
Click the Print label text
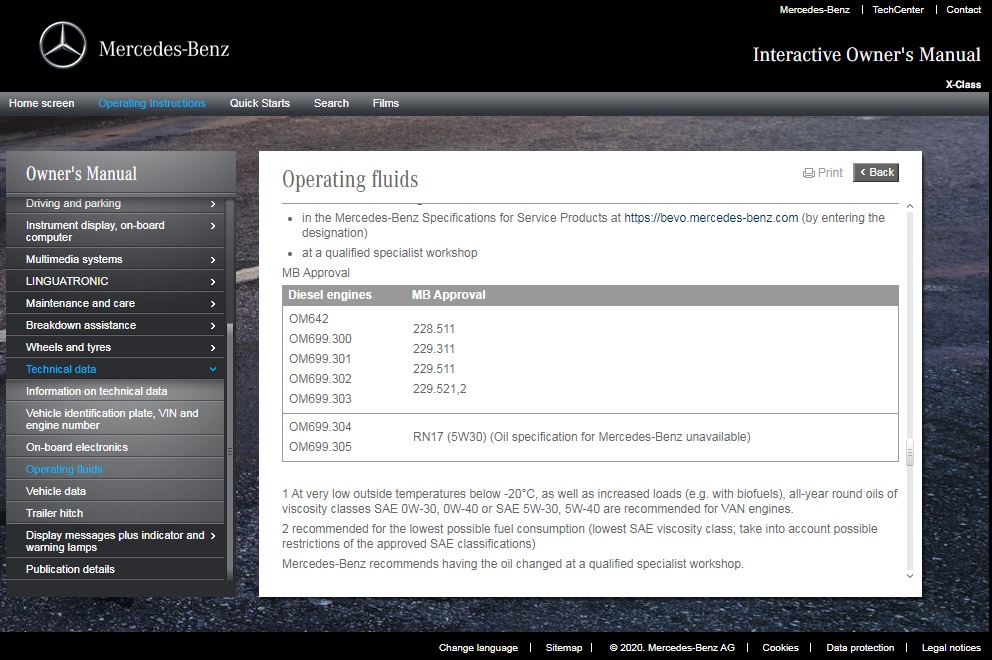tap(830, 173)
